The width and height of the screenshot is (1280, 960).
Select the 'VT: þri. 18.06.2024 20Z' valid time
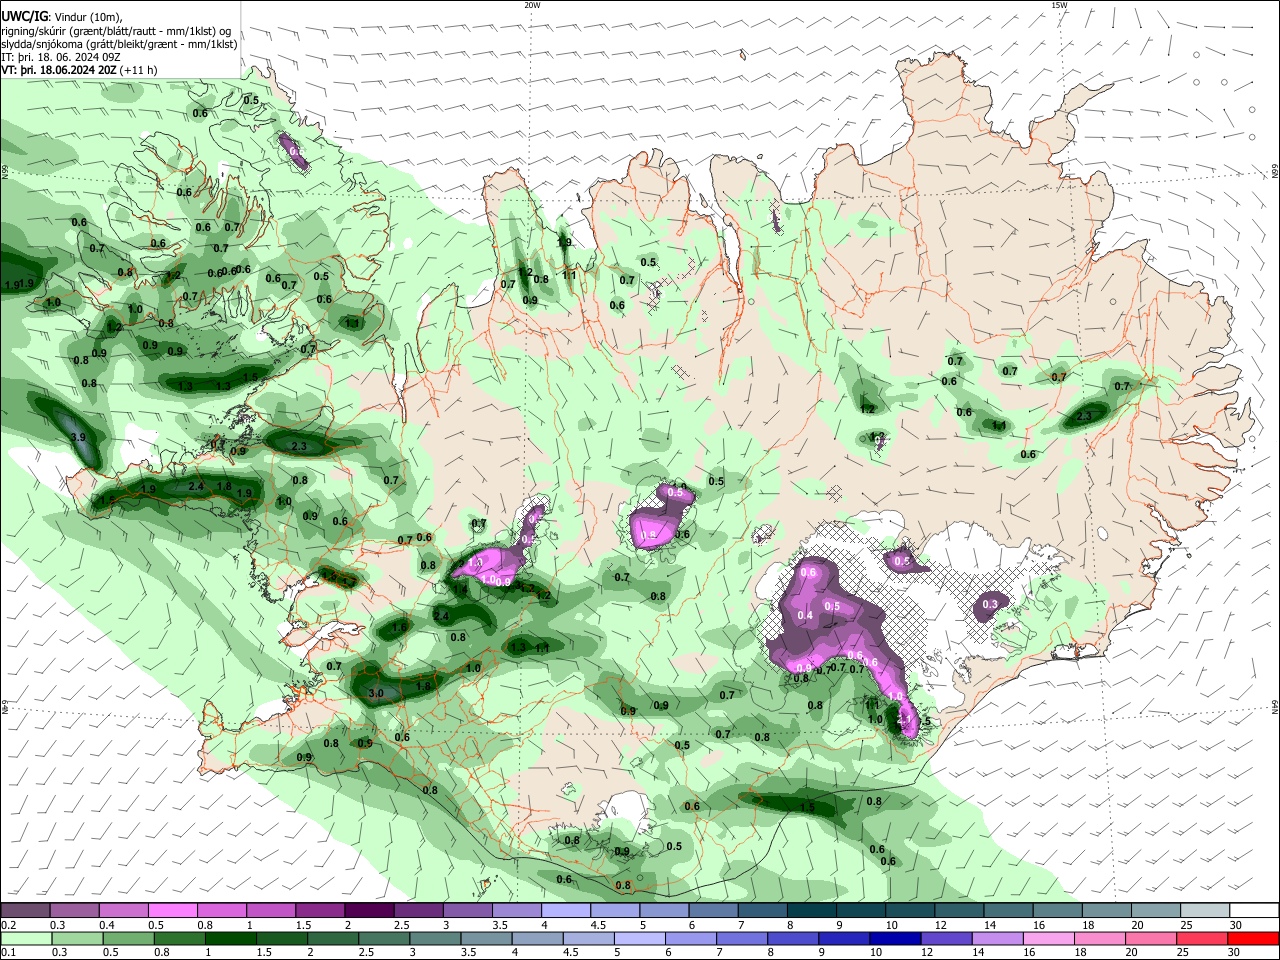59,70
